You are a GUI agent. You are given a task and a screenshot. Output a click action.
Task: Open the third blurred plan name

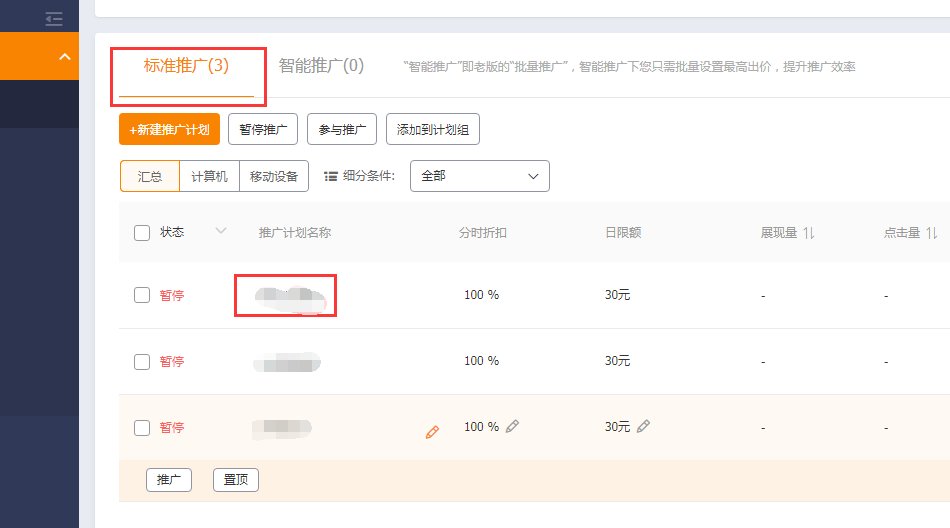(282, 428)
